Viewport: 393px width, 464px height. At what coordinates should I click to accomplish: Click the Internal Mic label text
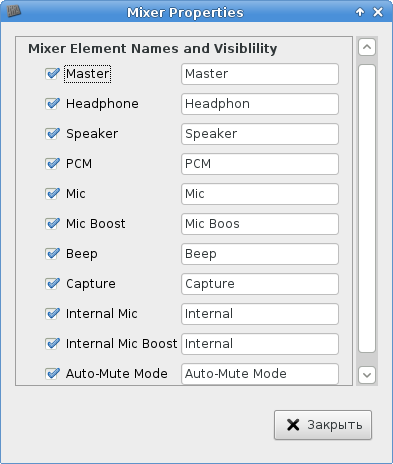(x=102, y=314)
